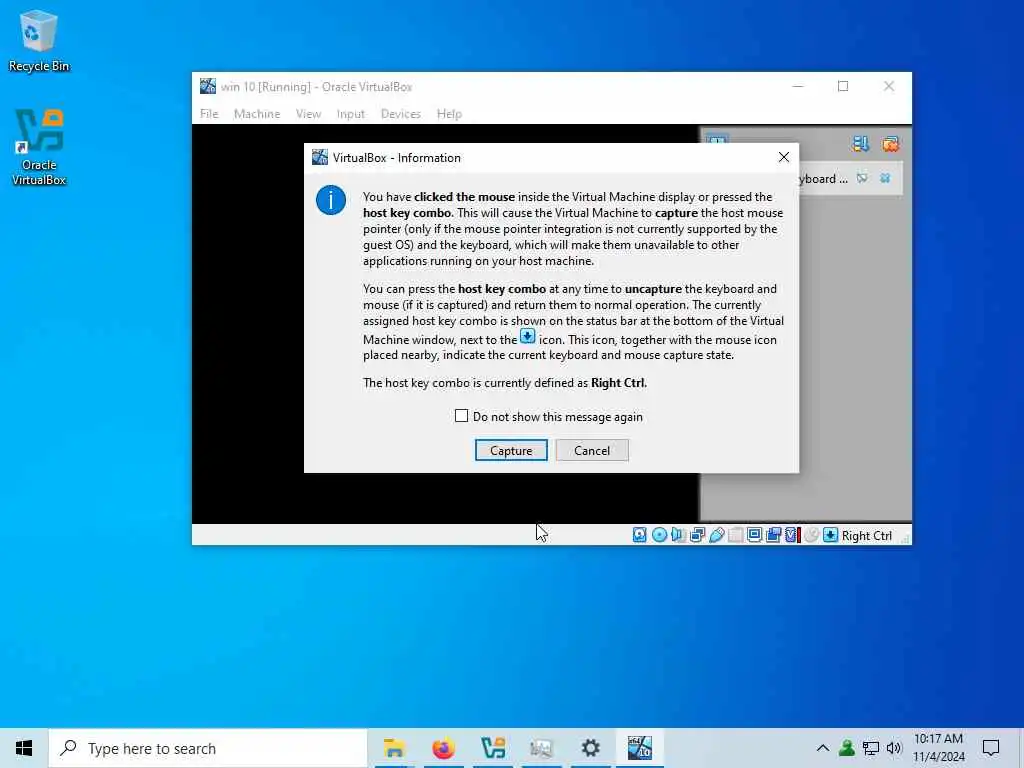Open the Machine menu
Image resolution: width=1024 pixels, height=768 pixels.
[x=257, y=114]
